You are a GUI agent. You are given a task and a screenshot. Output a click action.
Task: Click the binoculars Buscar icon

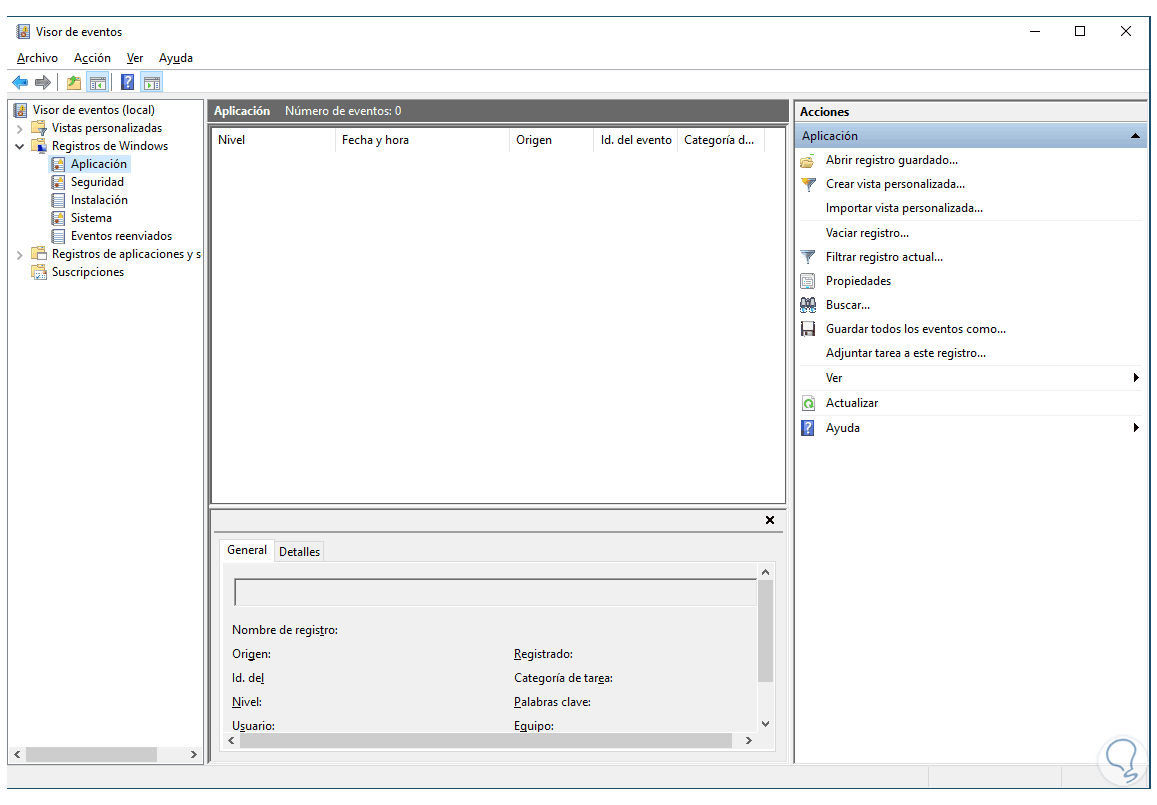808,305
